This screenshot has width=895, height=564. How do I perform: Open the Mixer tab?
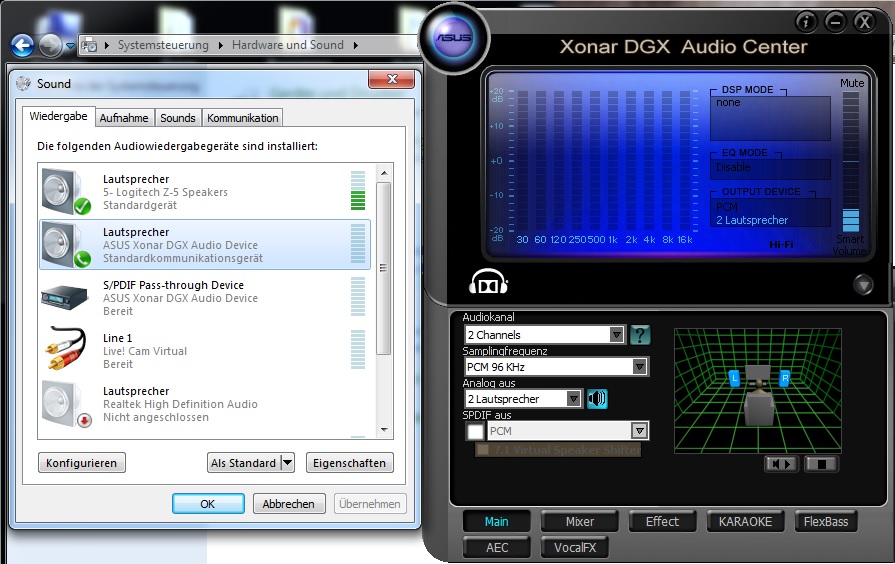tap(579, 521)
